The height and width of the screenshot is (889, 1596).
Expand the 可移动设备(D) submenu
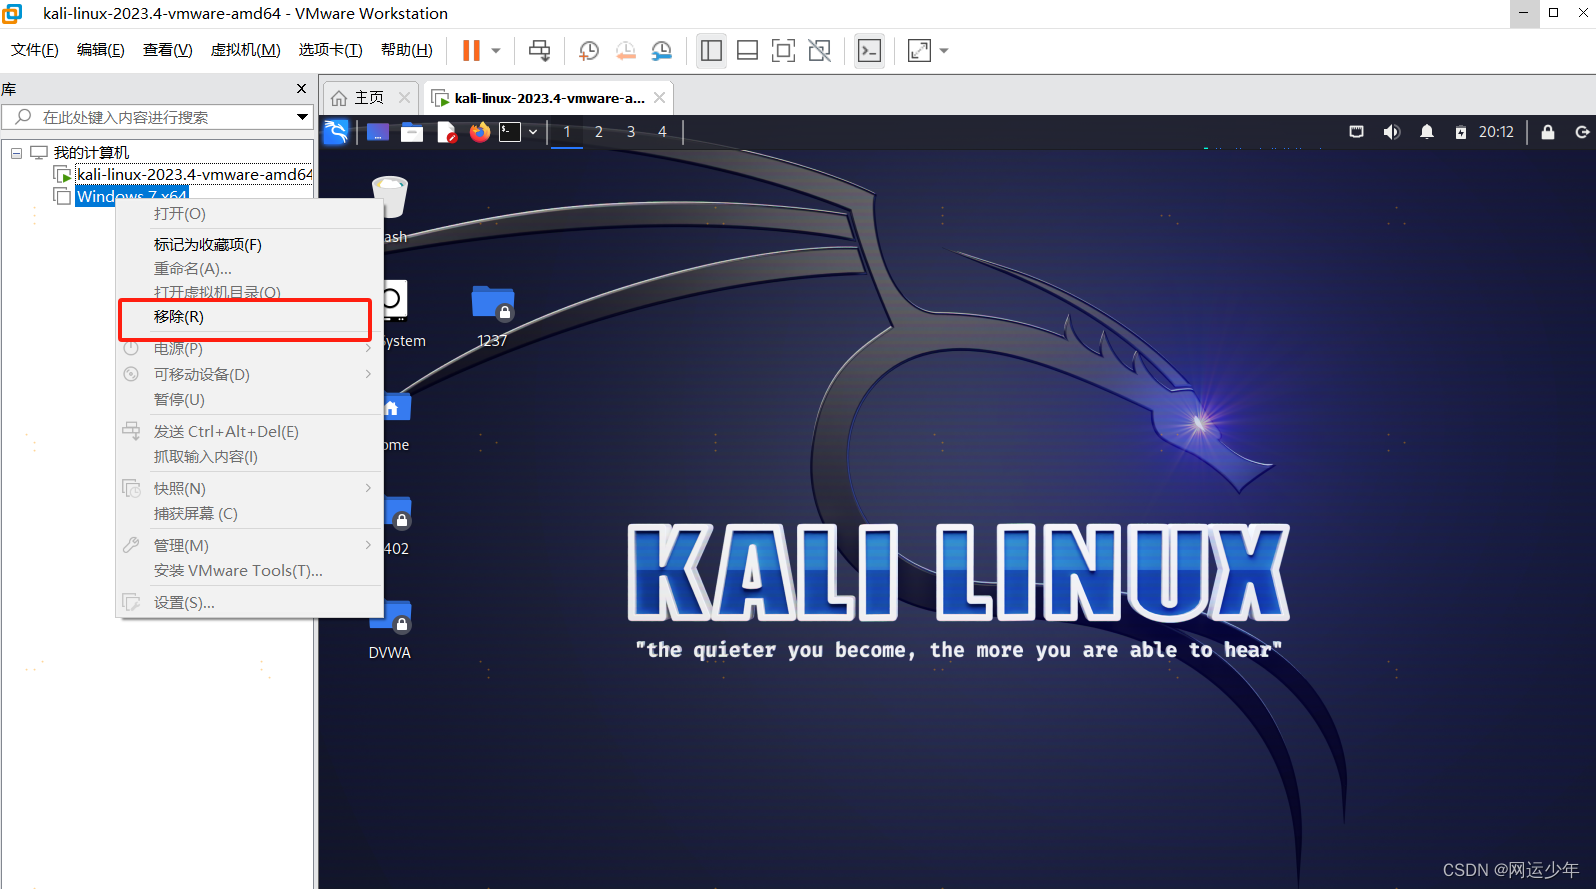[x=250, y=374]
